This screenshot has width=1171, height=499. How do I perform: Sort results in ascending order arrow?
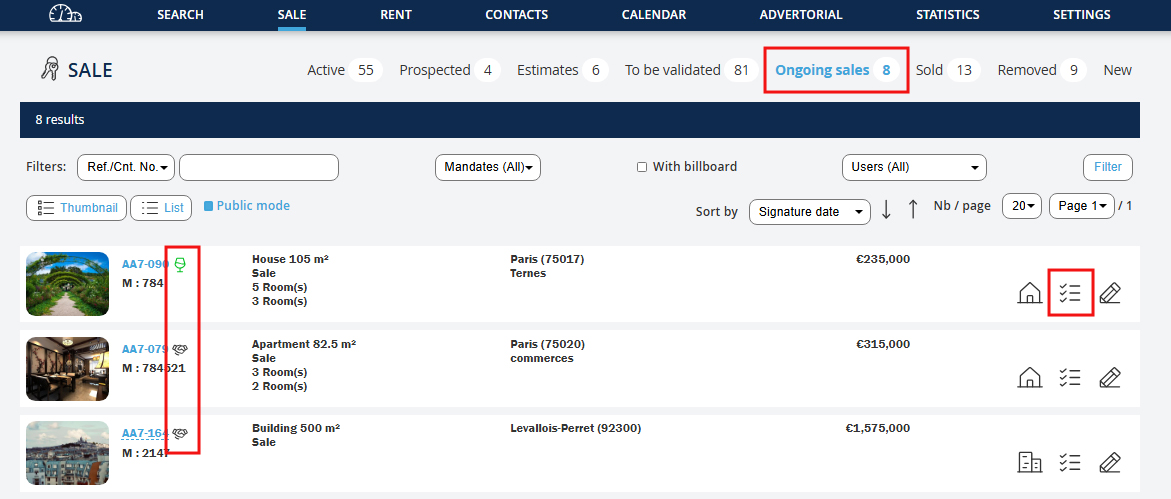pyautogui.click(x=912, y=210)
